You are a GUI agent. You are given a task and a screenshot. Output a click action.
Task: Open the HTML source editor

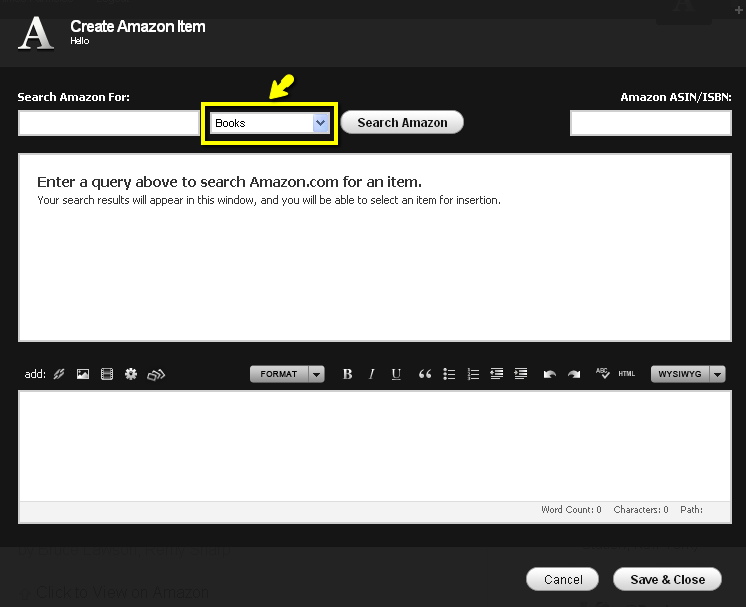[627, 374]
